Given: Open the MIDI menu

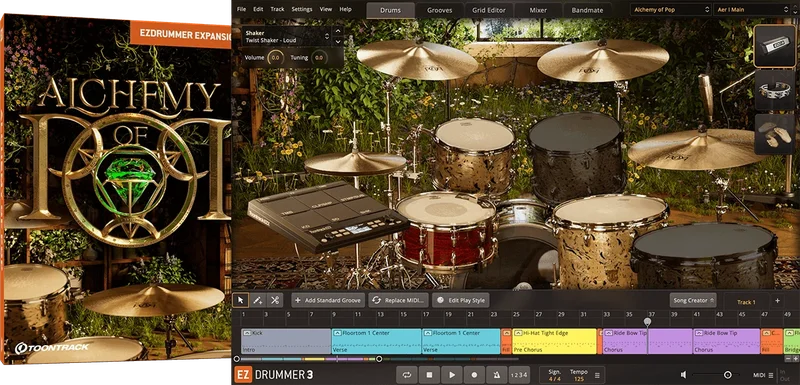Looking at the screenshot, I should pos(759,375).
